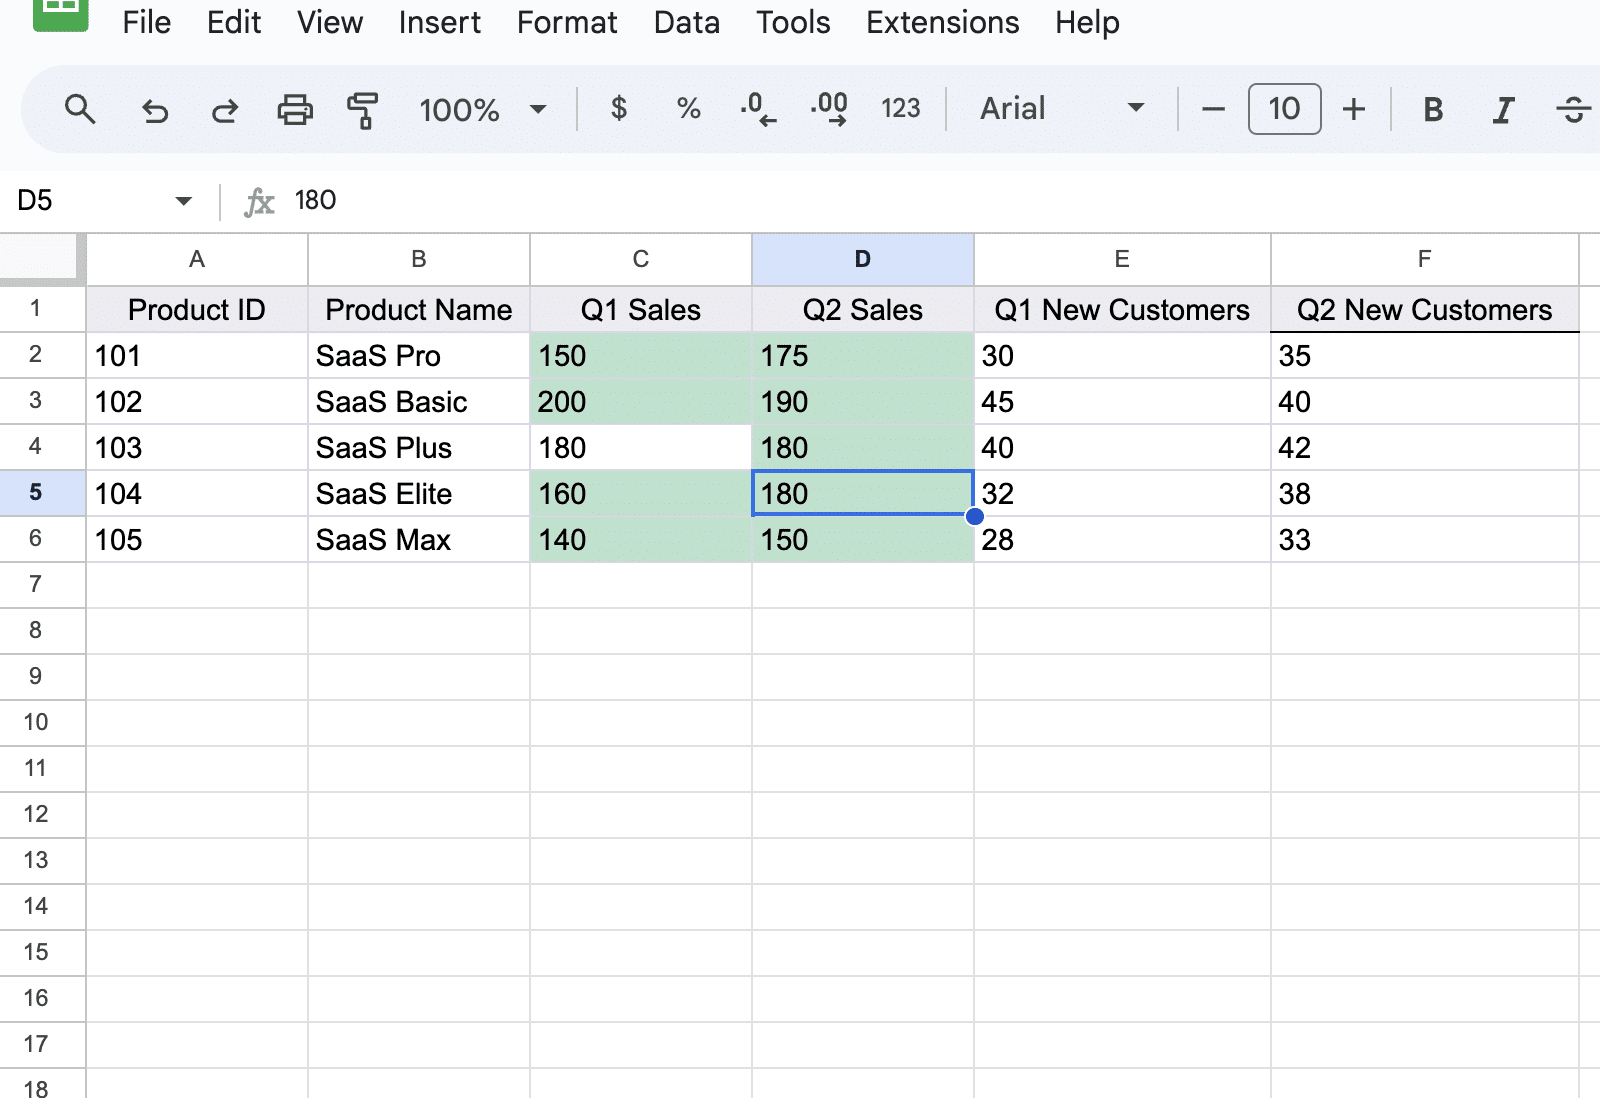Open the Tools menu

[793, 22]
